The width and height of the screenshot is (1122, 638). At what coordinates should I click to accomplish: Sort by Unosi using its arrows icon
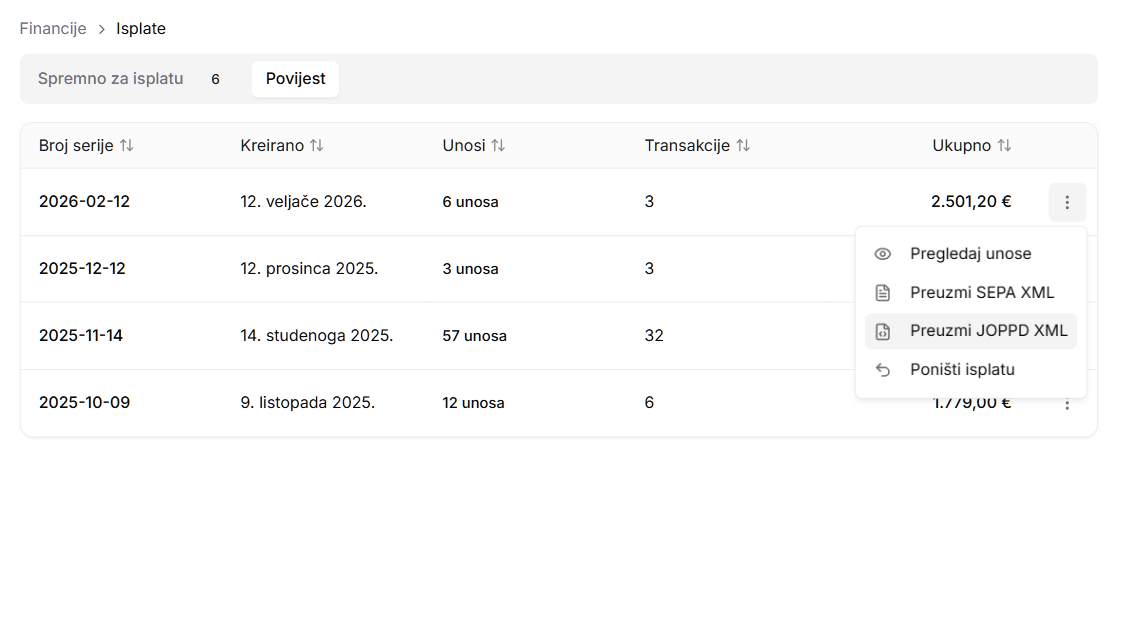point(498,146)
